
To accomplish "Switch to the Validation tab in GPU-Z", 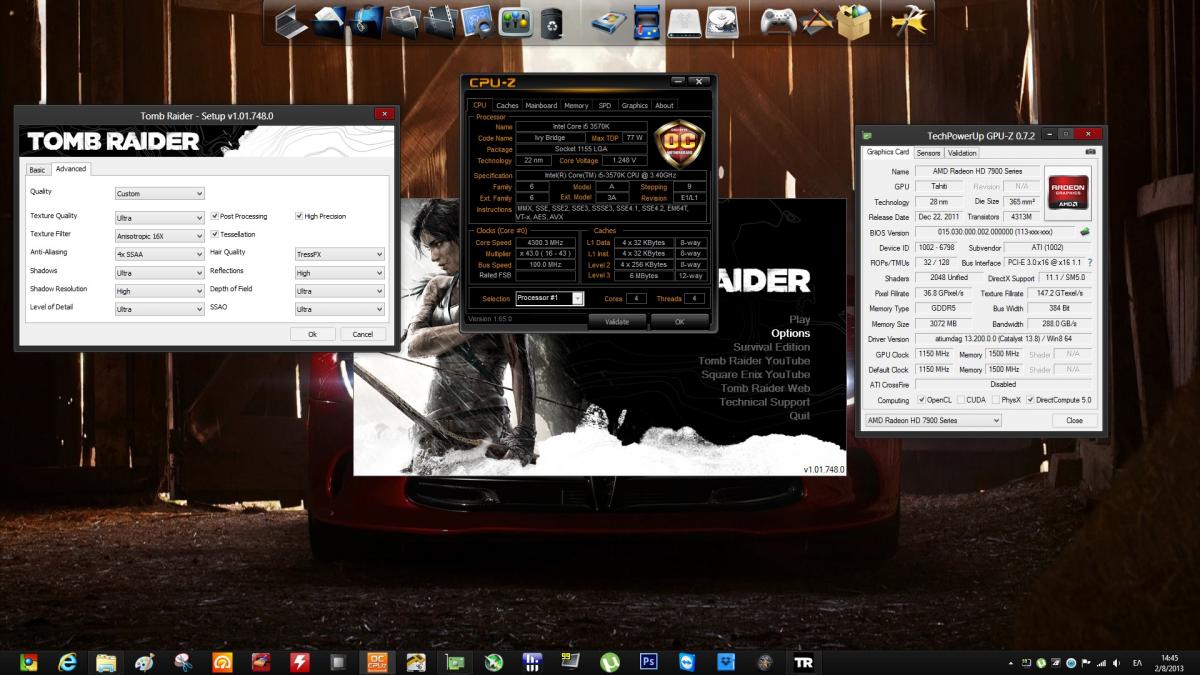I will pyautogui.click(x=962, y=153).
